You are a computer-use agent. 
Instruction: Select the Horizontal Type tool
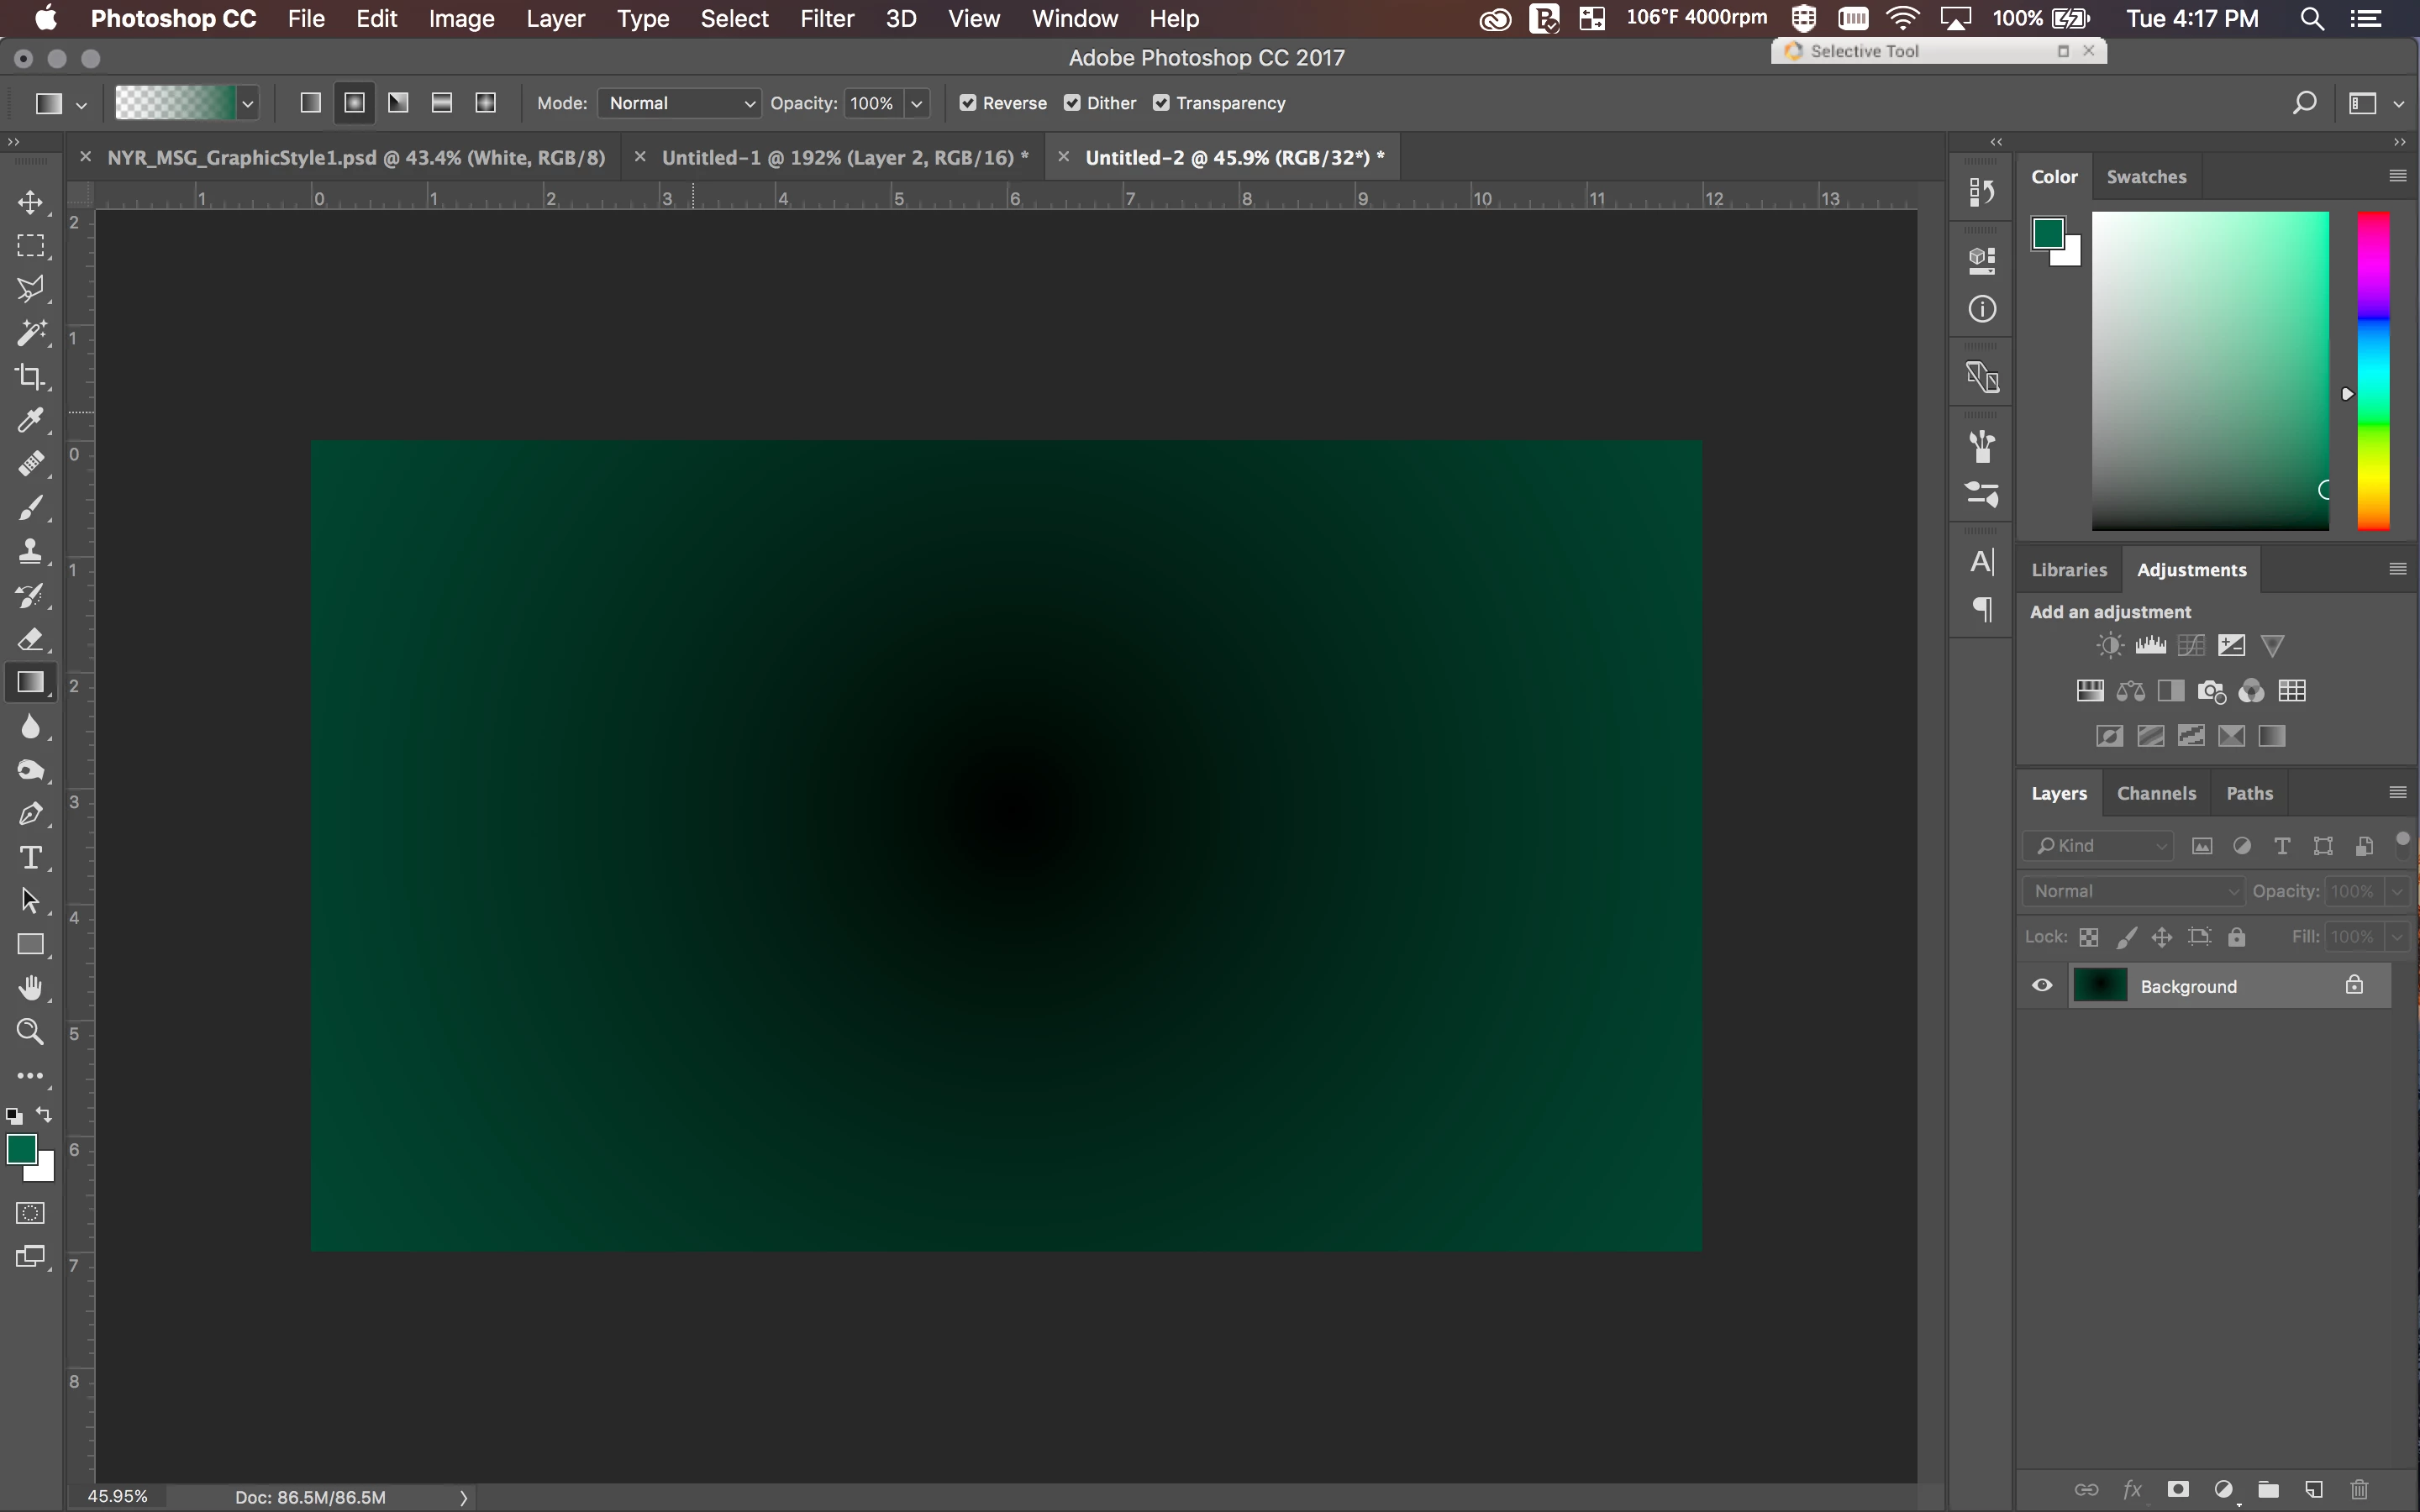(30, 858)
